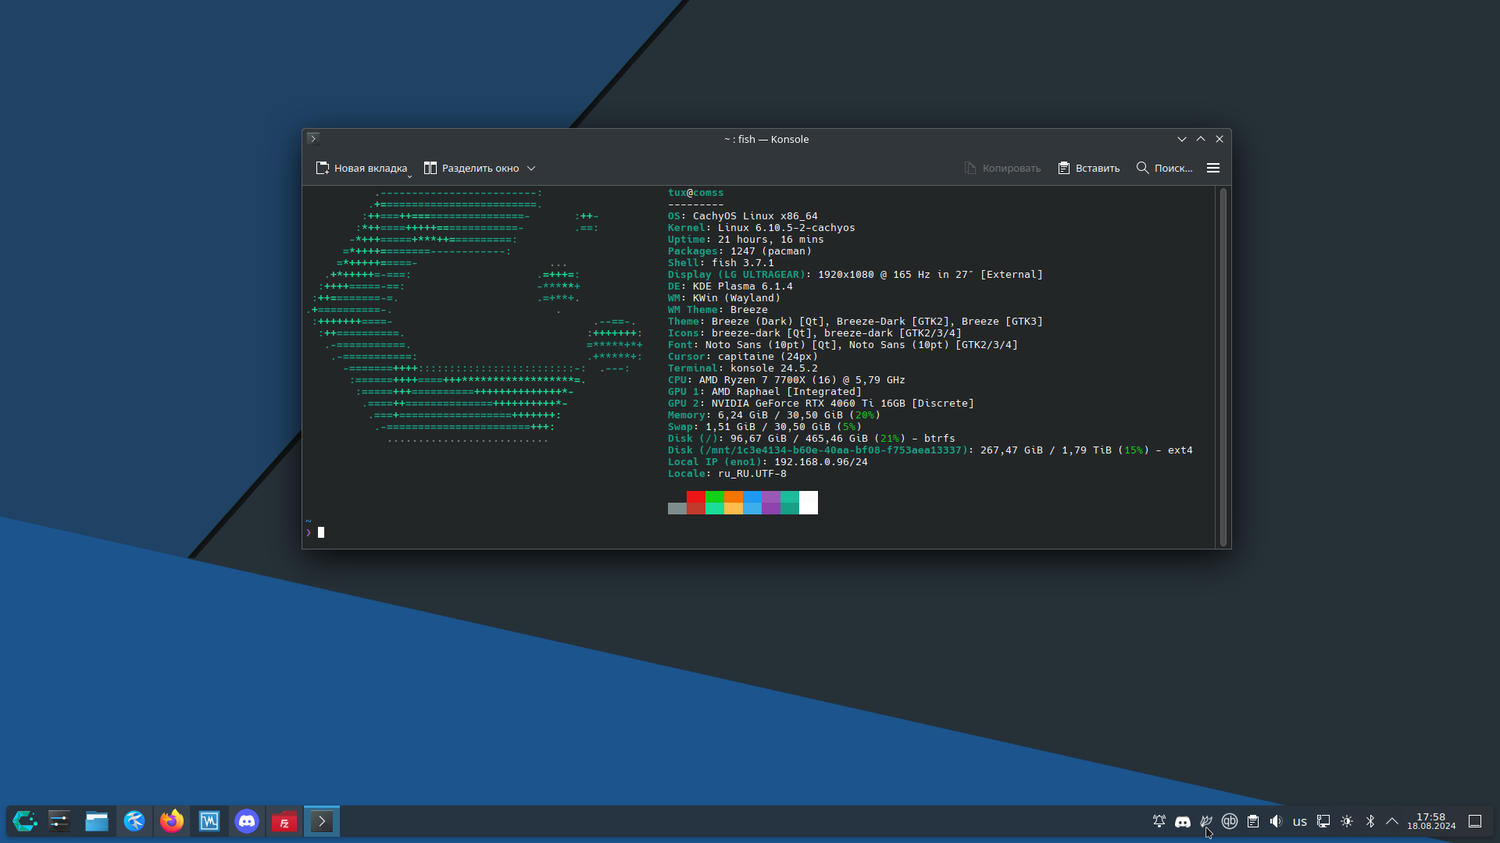Open the brightness and color tray icon
This screenshot has height=843, width=1500.
pos(1347,821)
